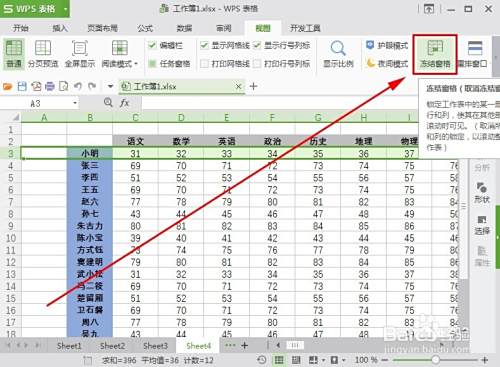Click the horizontal scrollbar thumb
The height and width of the screenshot is (367, 500).
pyautogui.click(x=295, y=345)
